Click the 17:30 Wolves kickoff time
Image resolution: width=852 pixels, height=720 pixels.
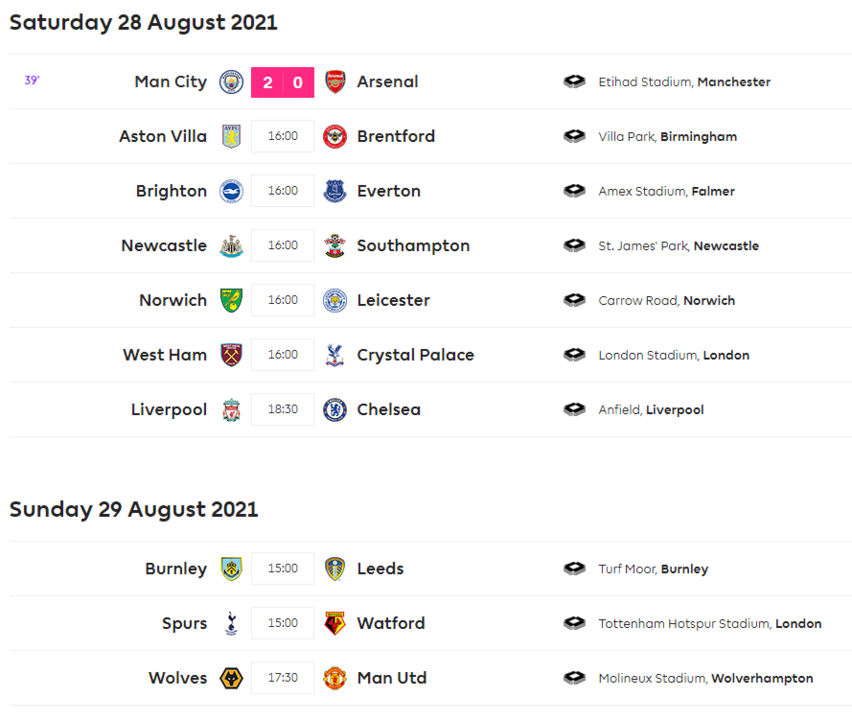(283, 678)
